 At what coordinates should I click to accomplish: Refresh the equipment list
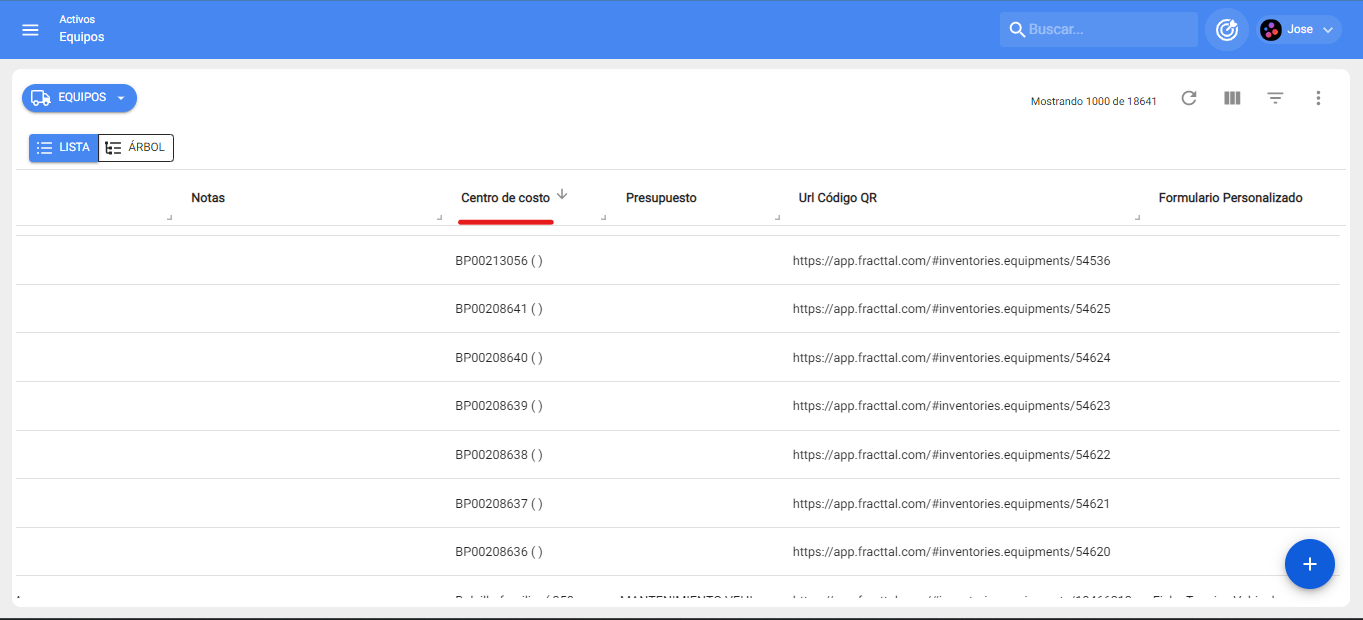[x=1189, y=98]
